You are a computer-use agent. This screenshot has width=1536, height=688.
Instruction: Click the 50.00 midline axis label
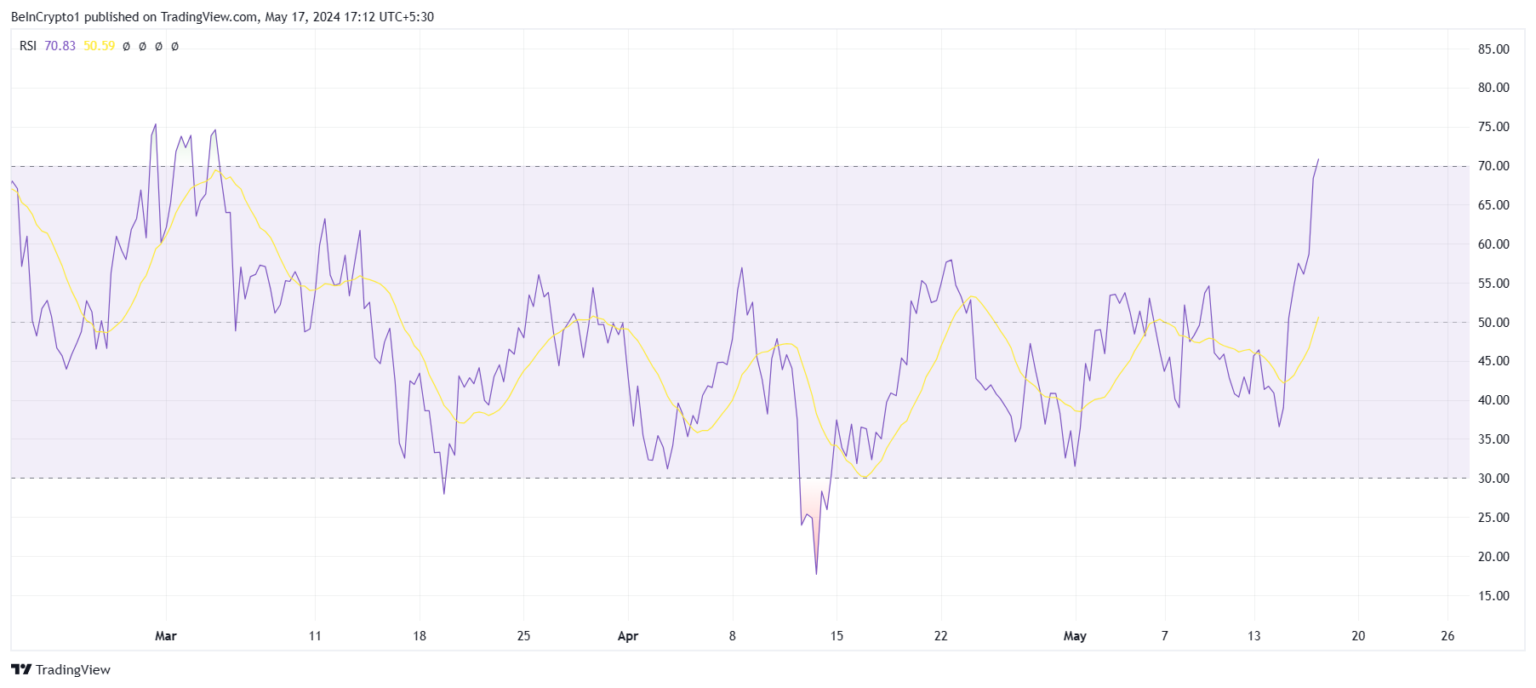click(1495, 322)
